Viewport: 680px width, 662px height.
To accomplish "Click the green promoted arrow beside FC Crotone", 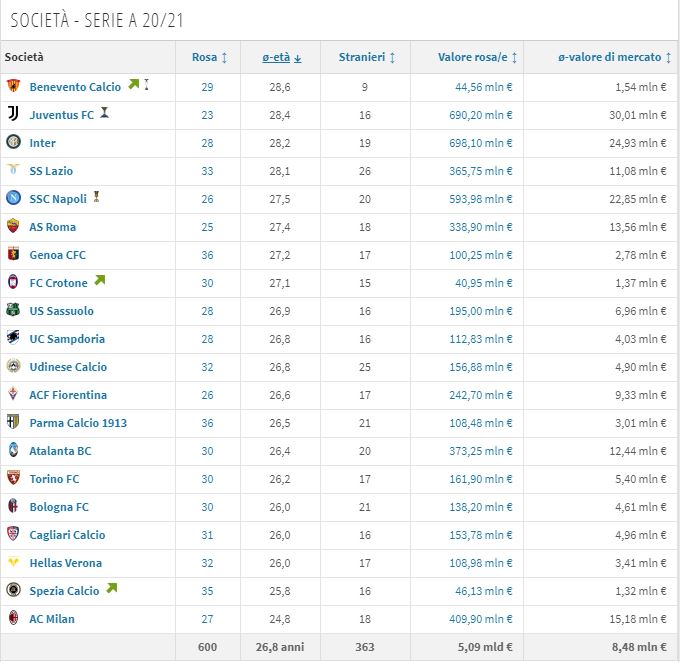I will [99, 282].
